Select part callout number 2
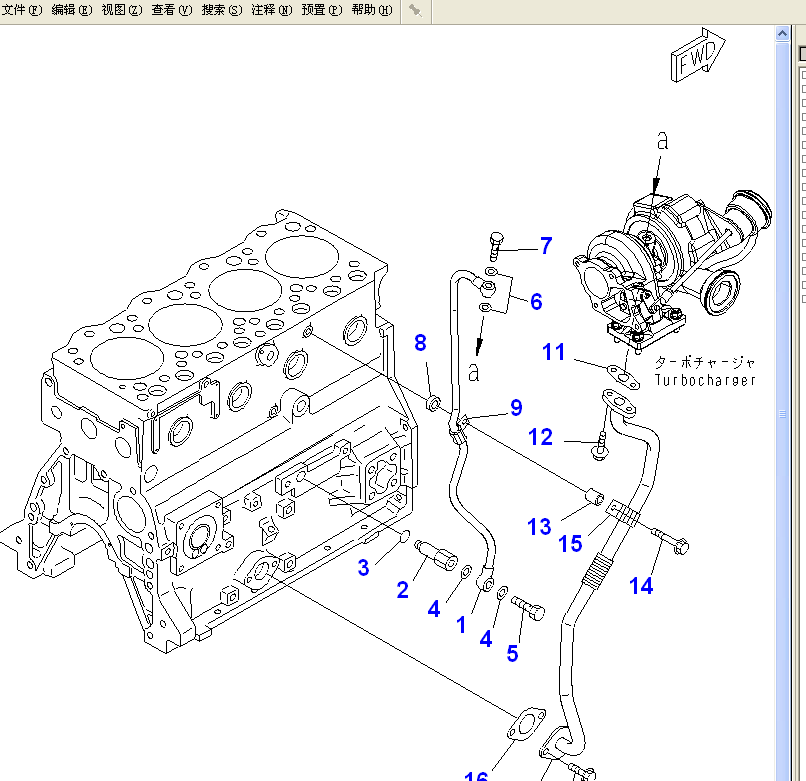Image resolution: width=806 pixels, height=781 pixels. point(402,590)
